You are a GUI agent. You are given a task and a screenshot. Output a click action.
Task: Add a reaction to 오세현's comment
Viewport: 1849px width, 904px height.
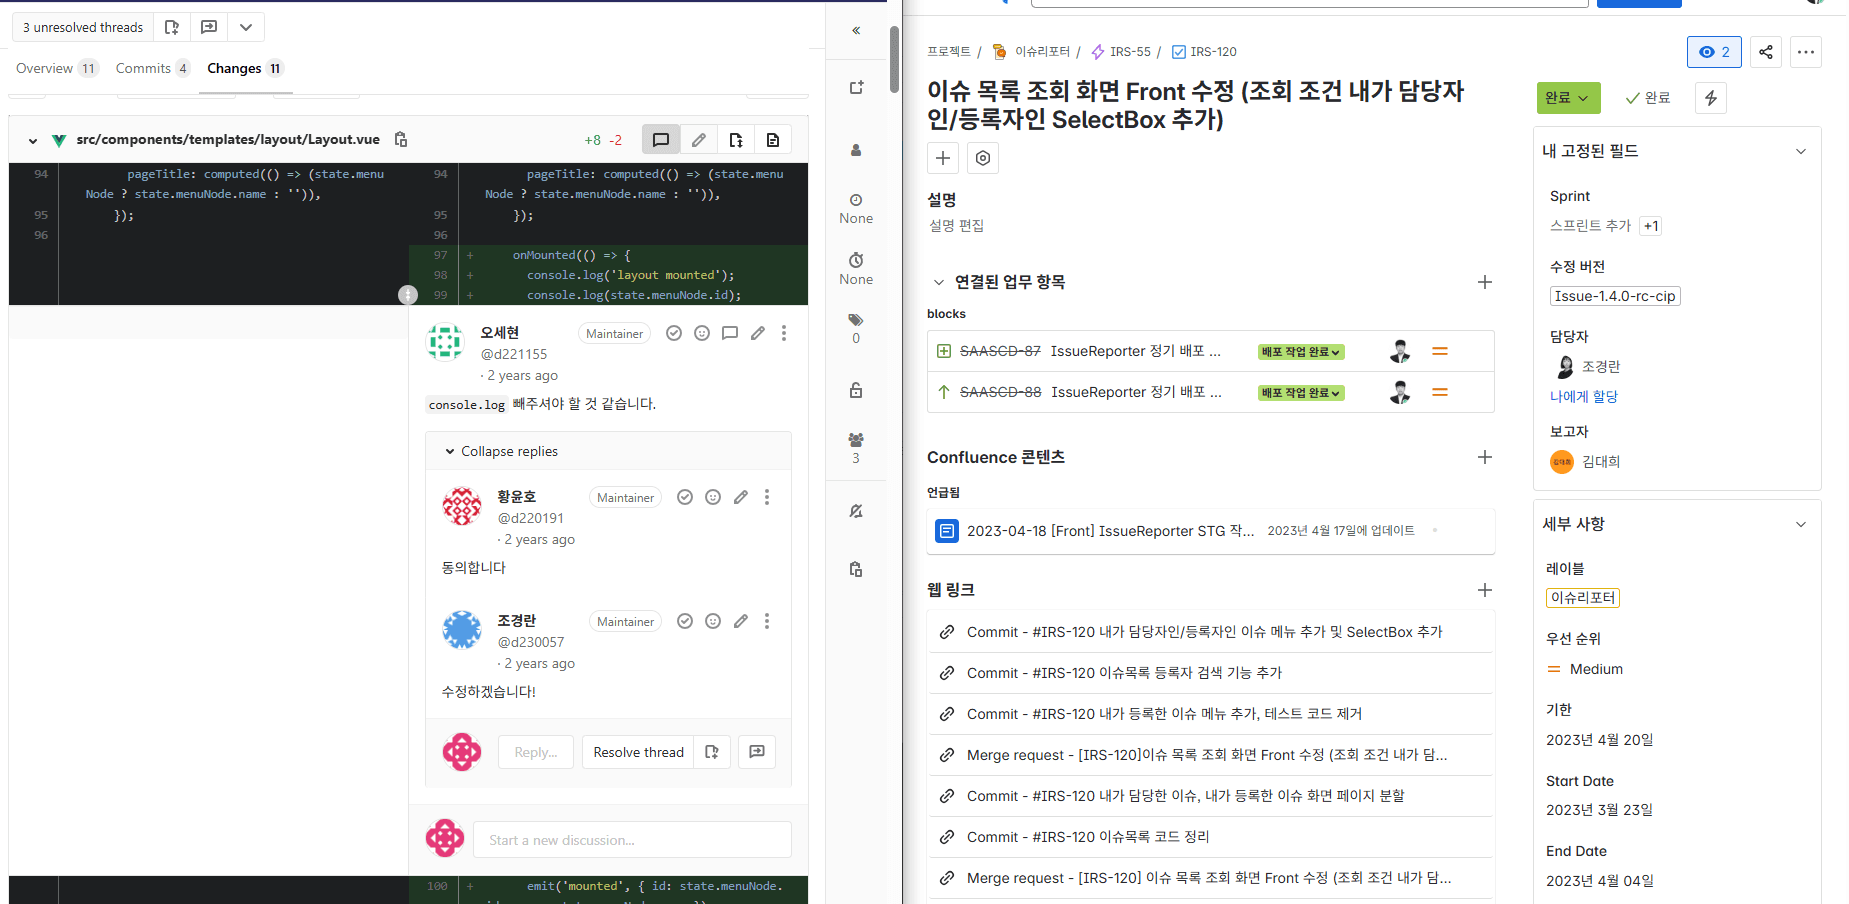[702, 334]
